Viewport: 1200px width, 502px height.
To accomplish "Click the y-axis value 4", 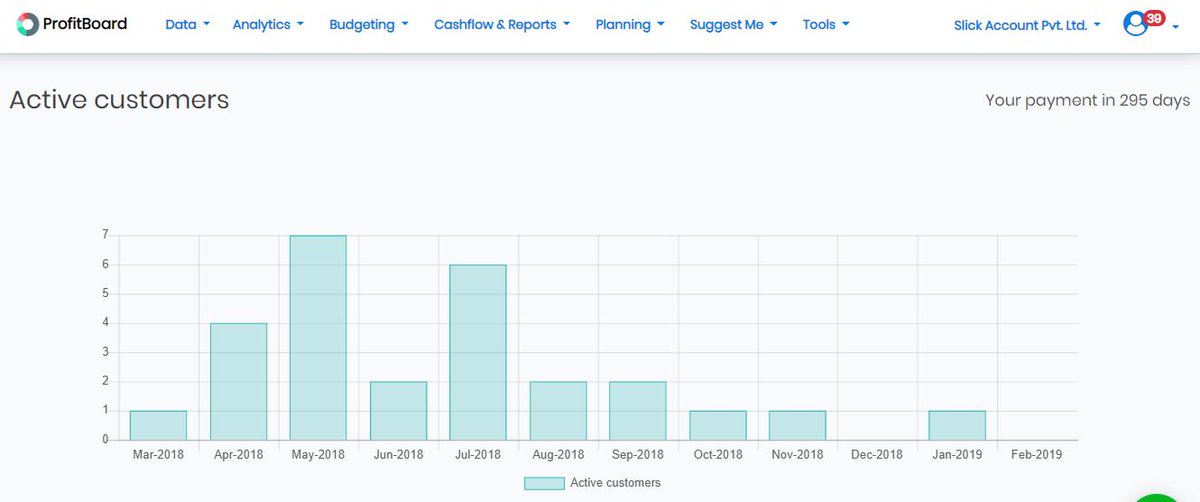I will tap(104, 323).
